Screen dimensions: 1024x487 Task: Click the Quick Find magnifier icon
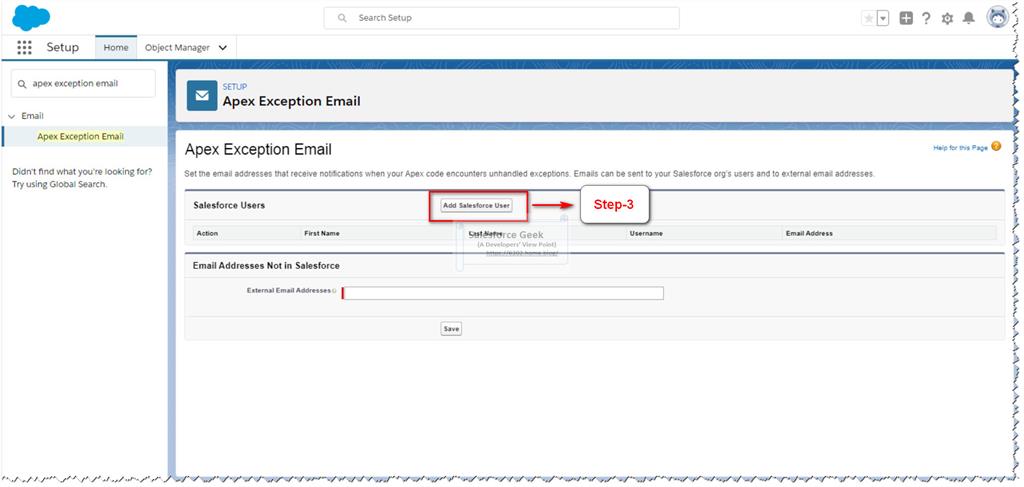coord(22,84)
